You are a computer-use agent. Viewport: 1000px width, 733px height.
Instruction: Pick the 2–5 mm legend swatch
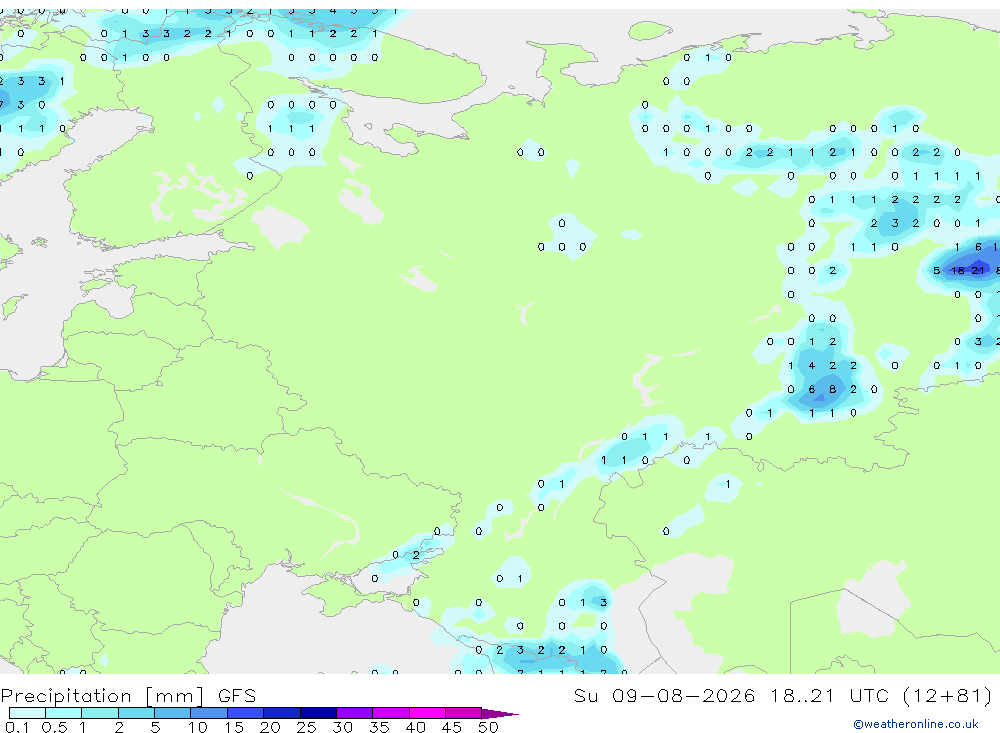coord(136,713)
